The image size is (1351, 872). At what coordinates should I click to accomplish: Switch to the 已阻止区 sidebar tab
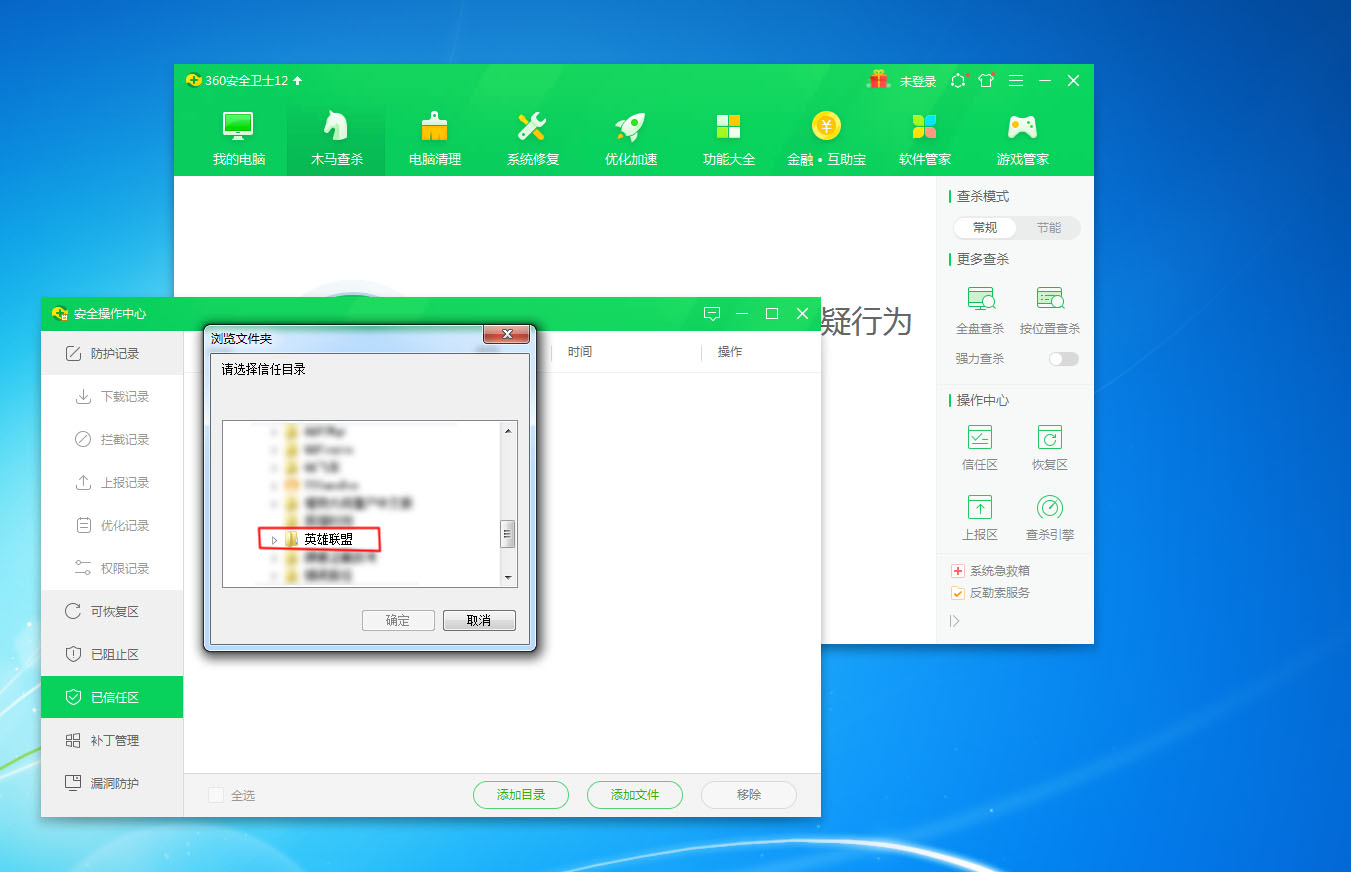coord(112,654)
